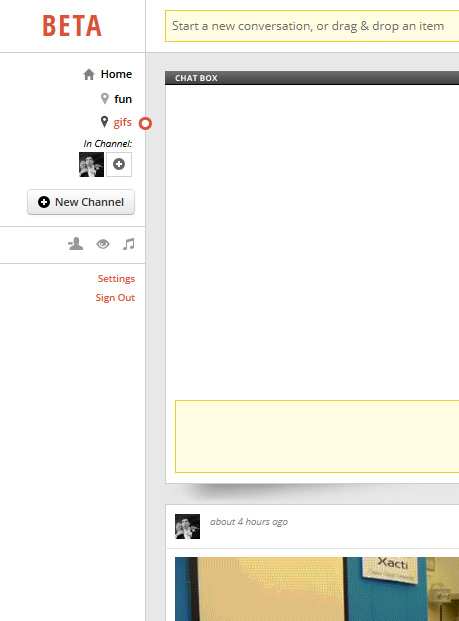The width and height of the screenshot is (459, 621).
Task: Click the pin icon beside fun
Action: coord(105,98)
